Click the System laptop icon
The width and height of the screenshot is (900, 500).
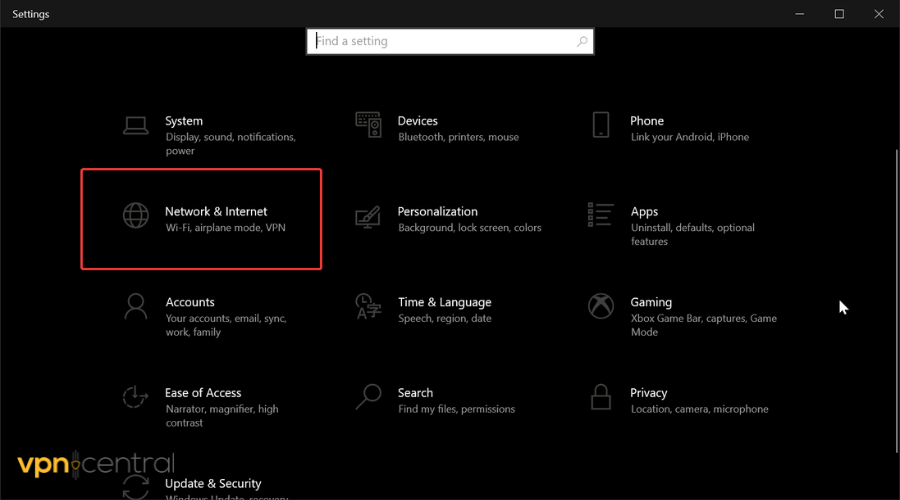(135, 125)
